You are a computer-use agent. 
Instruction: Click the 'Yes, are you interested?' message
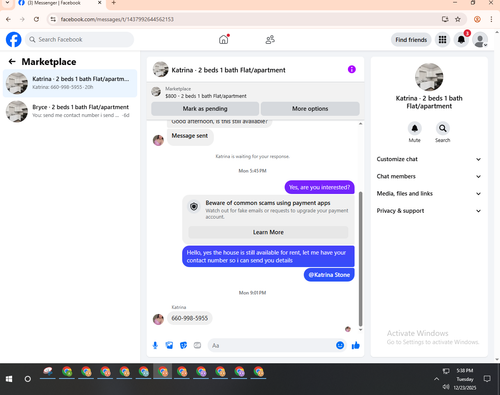(319, 187)
